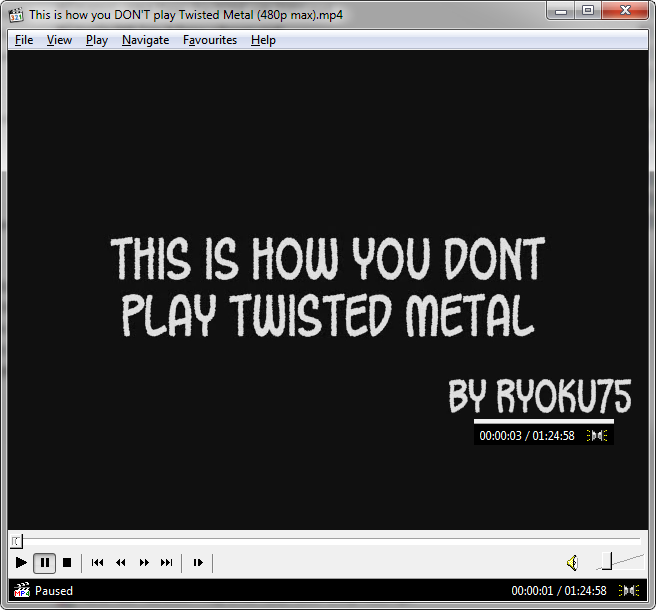The image size is (656, 610).
Task: Click the window title bar filename text
Action: pyautogui.click(x=186, y=15)
